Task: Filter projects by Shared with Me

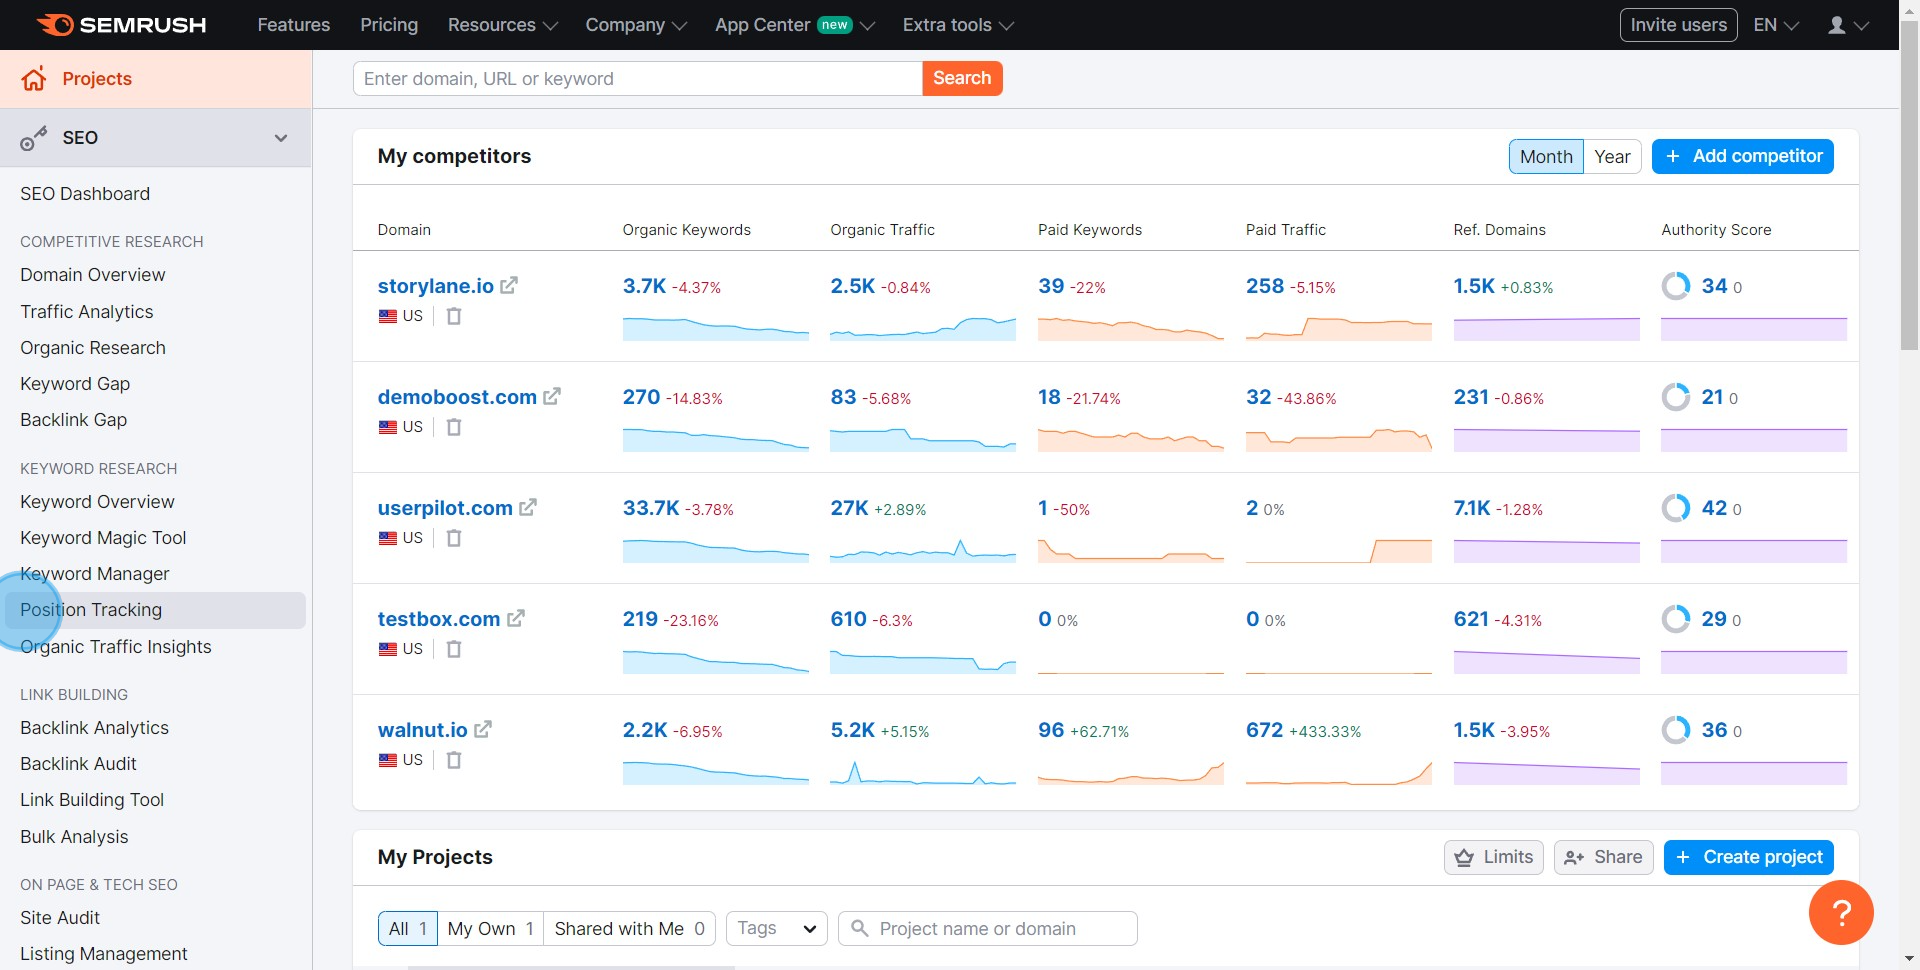Action: coord(629,928)
